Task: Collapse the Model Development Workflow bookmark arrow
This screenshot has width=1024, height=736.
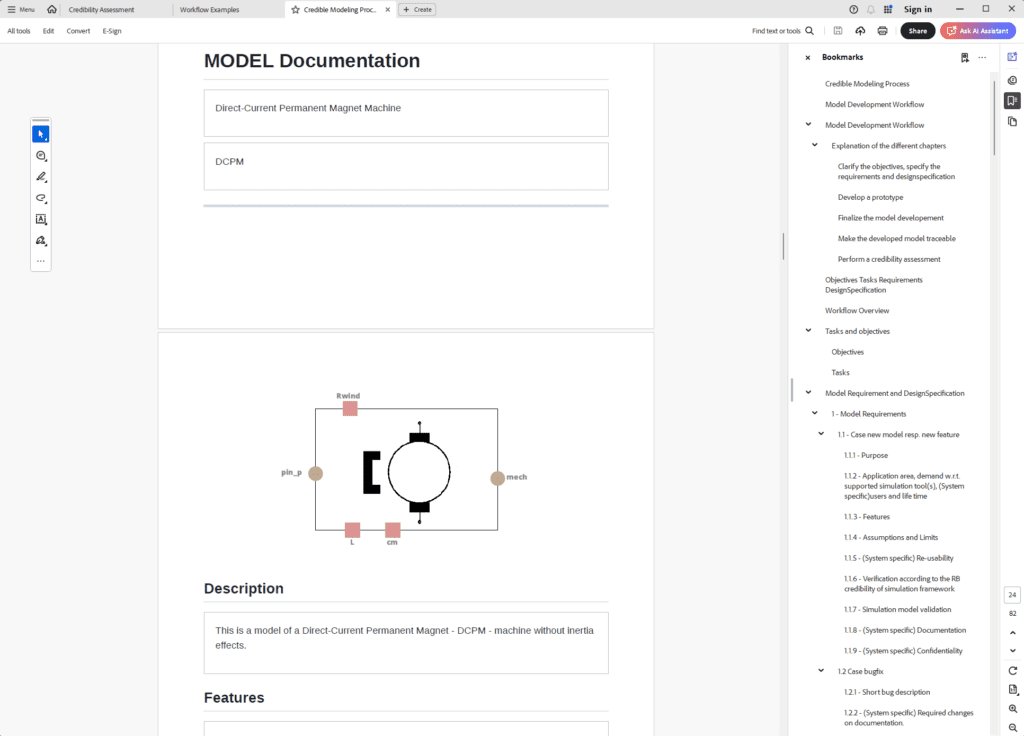Action: click(x=808, y=124)
